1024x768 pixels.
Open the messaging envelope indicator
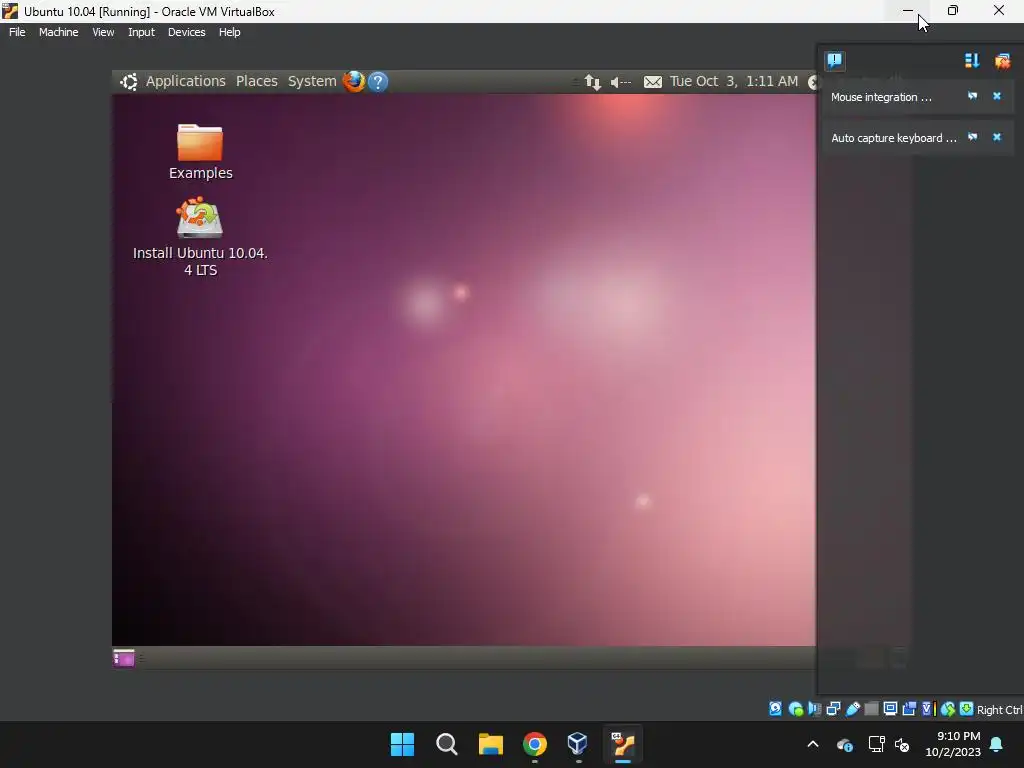[x=652, y=82]
